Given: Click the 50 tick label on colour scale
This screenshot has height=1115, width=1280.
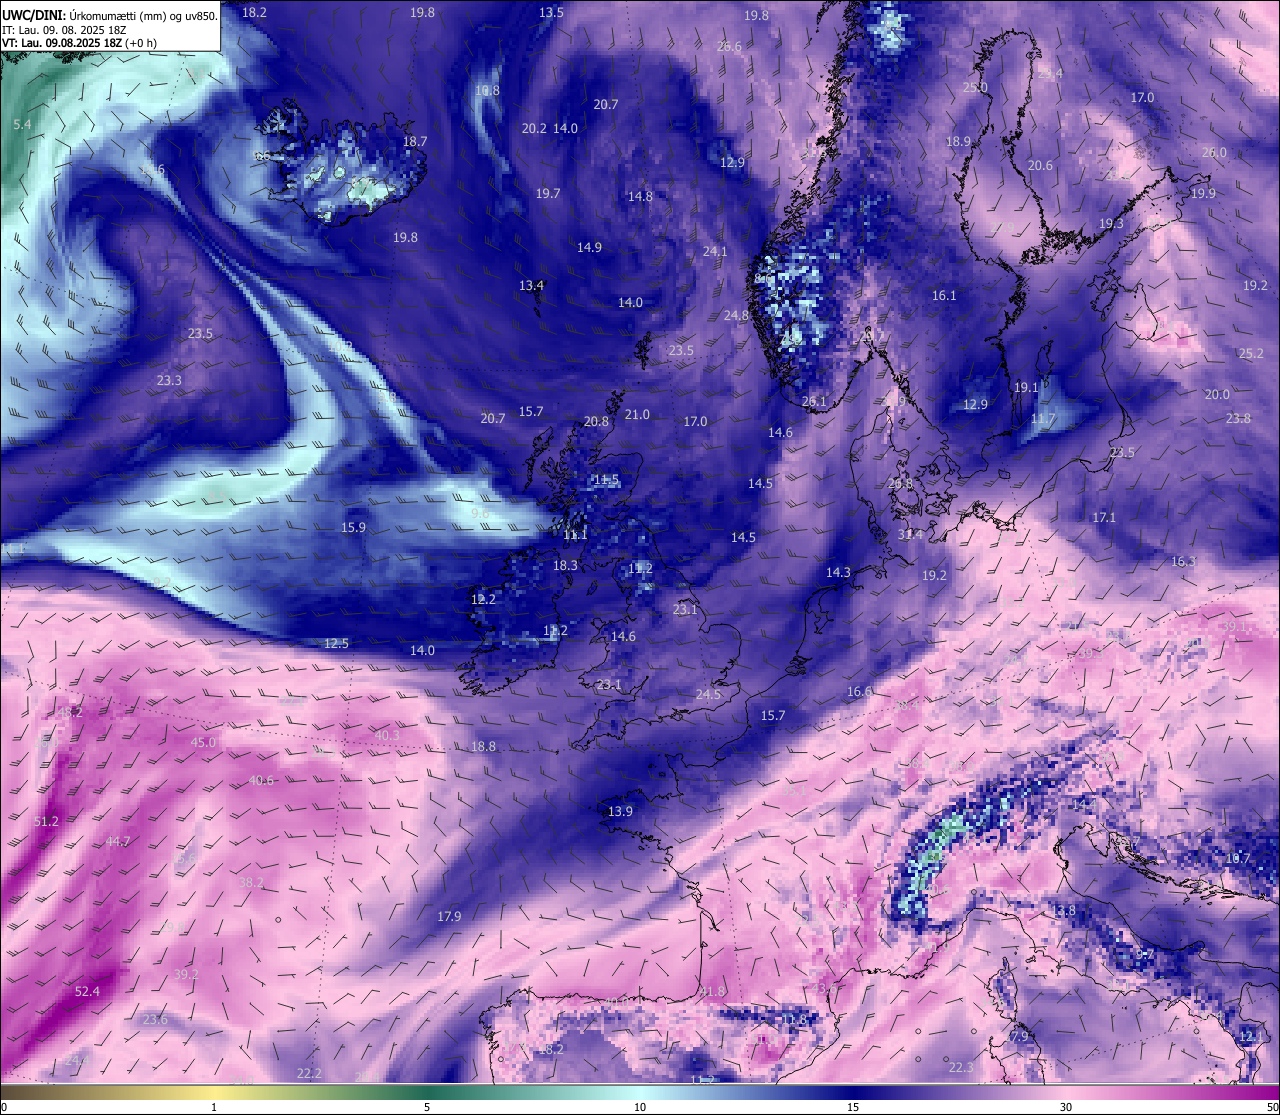Looking at the screenshot, I should (x=1272, y=1107).
